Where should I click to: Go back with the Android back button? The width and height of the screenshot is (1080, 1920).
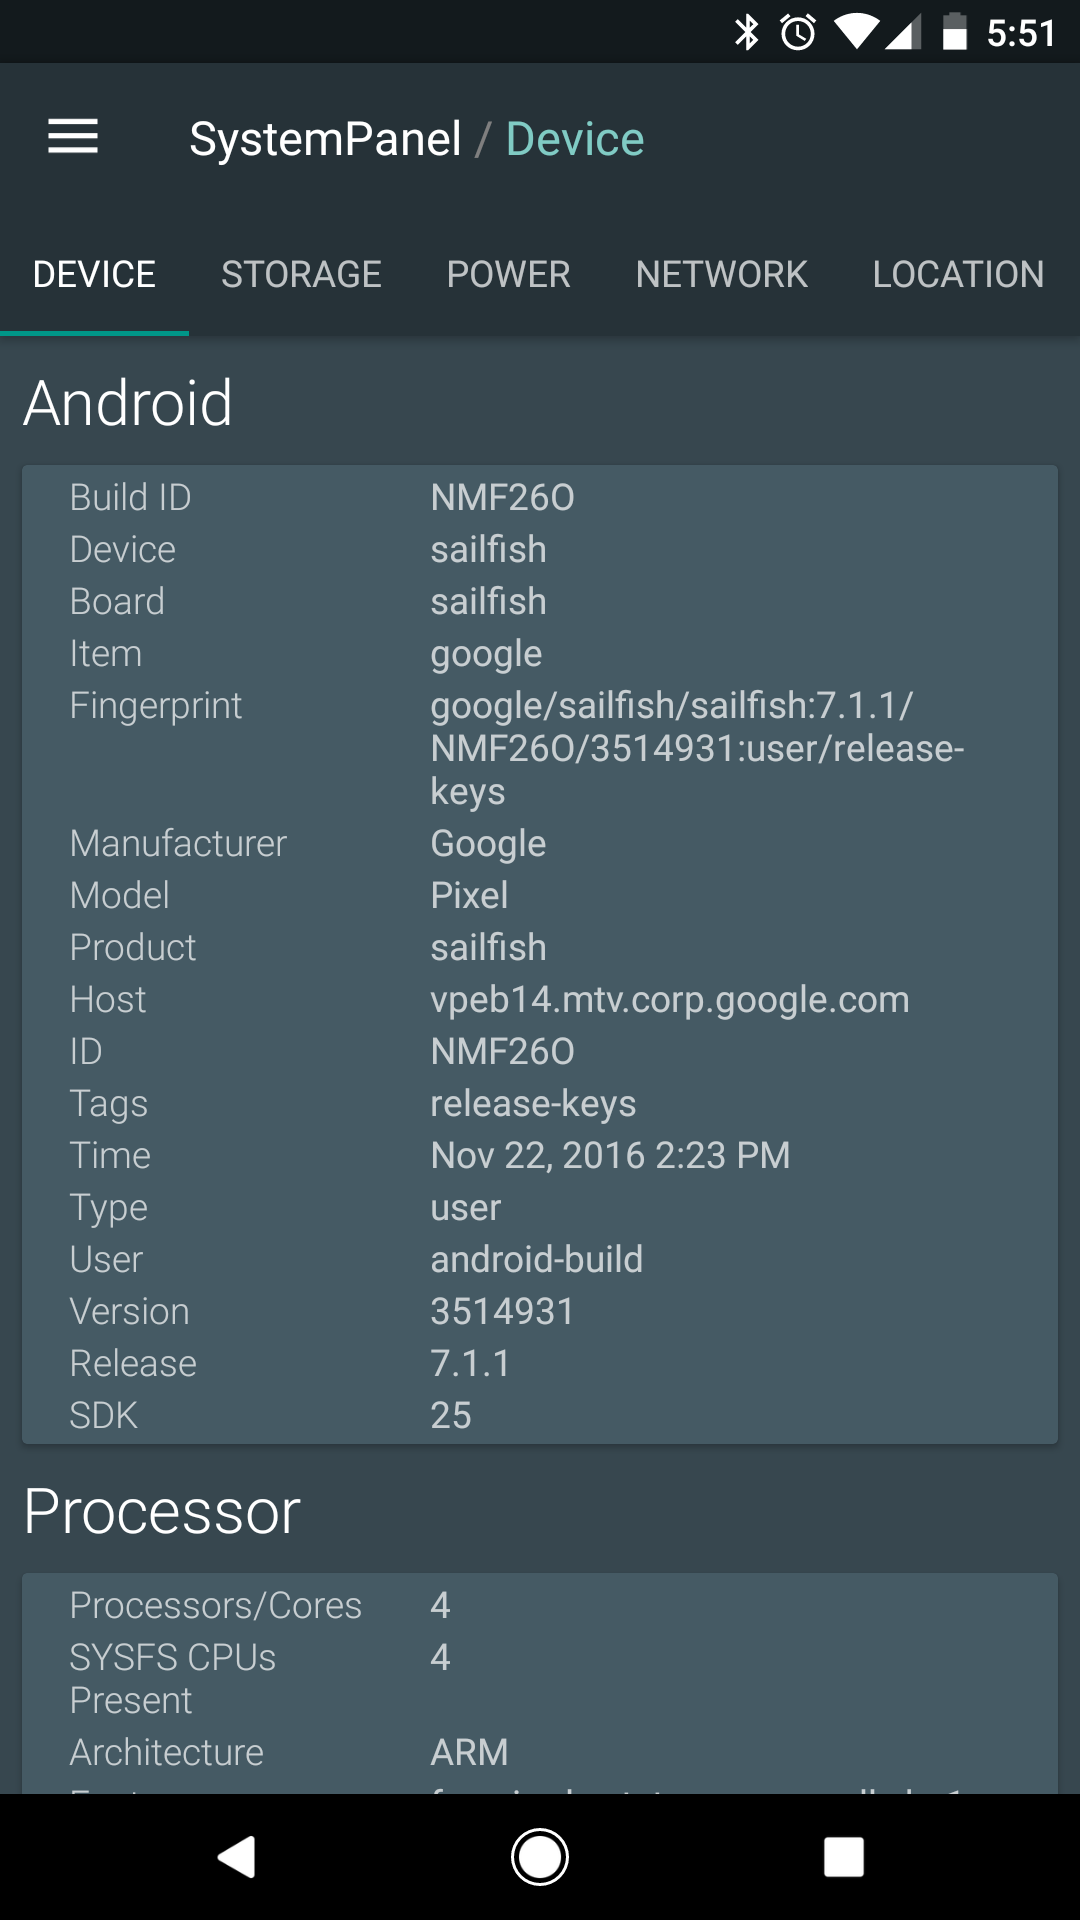(x=237, y=1857)
